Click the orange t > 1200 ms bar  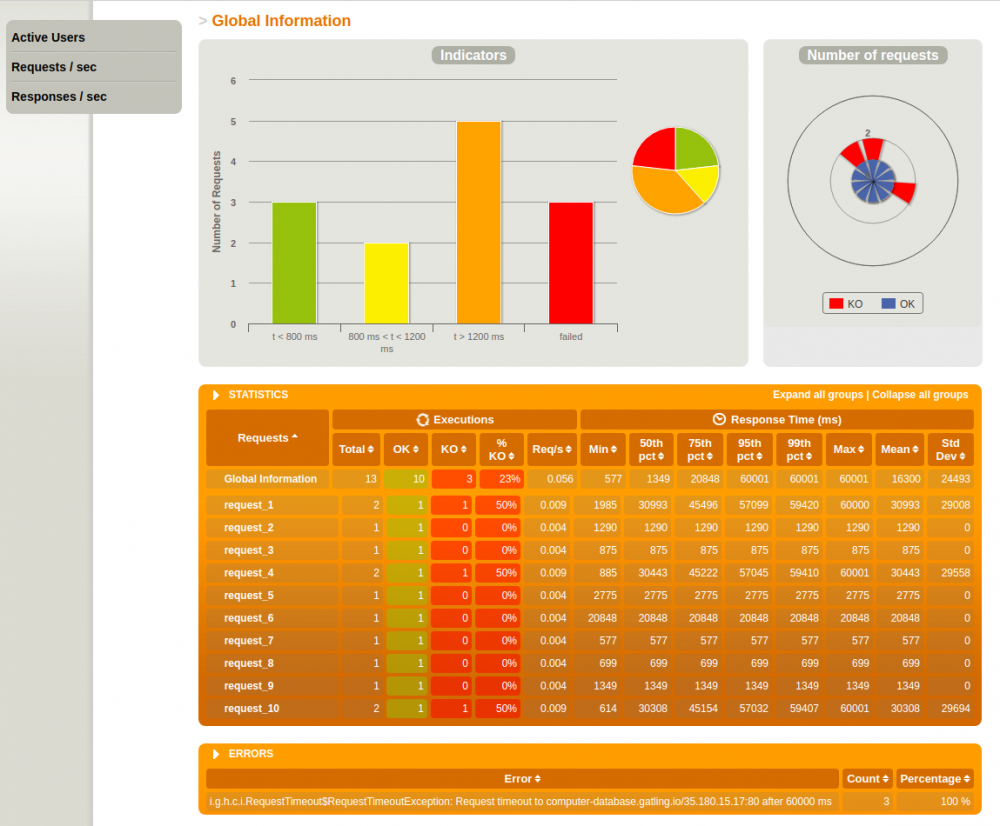coord(478,223)
